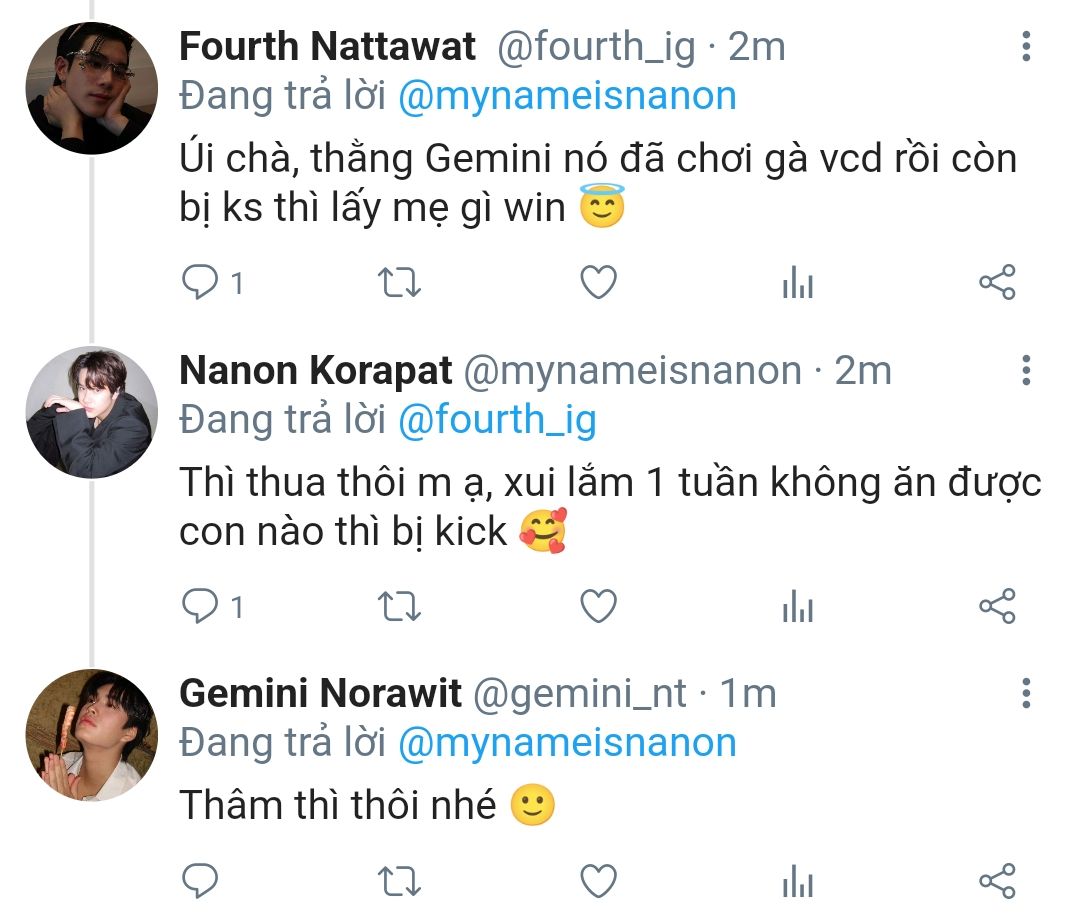Reply to Nanon Korapat's tweet

coord(200,606)
